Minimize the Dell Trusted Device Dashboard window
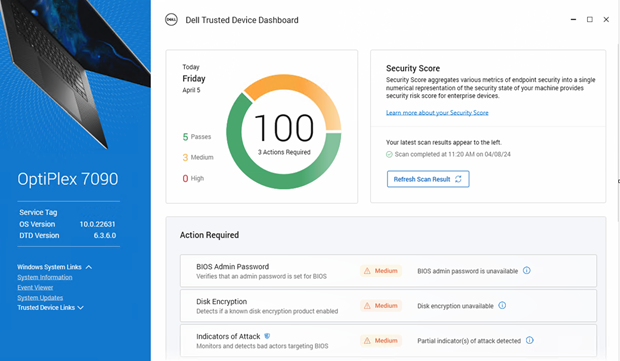This screenshot has width=620, height=361. tap(573, 19)
